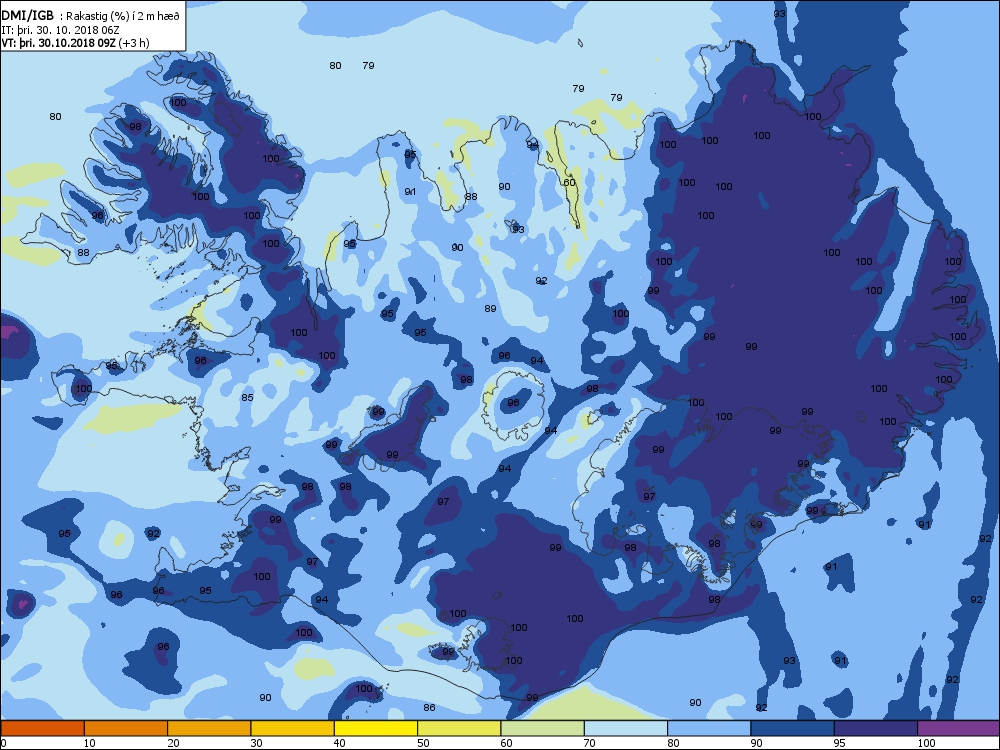Select the purple legend segment above 100
This screenshot has height=750, width=1000.
(959, 728)
